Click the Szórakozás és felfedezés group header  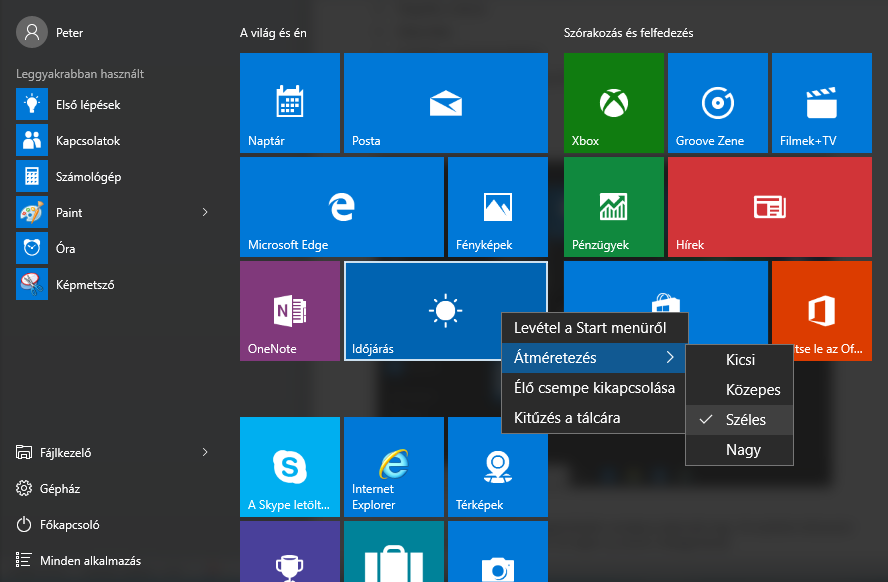(x=629, y=33)
